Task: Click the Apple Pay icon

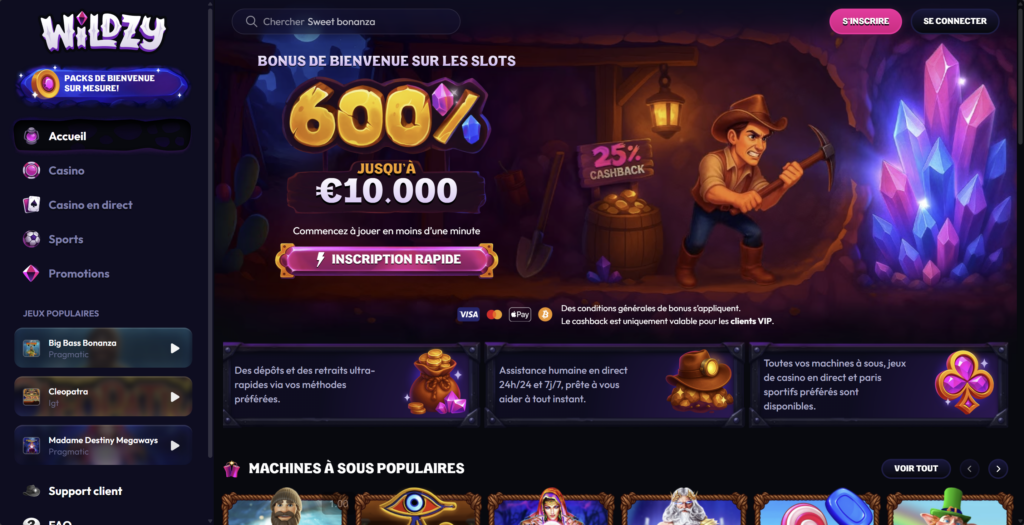Action: coord(520,315)
